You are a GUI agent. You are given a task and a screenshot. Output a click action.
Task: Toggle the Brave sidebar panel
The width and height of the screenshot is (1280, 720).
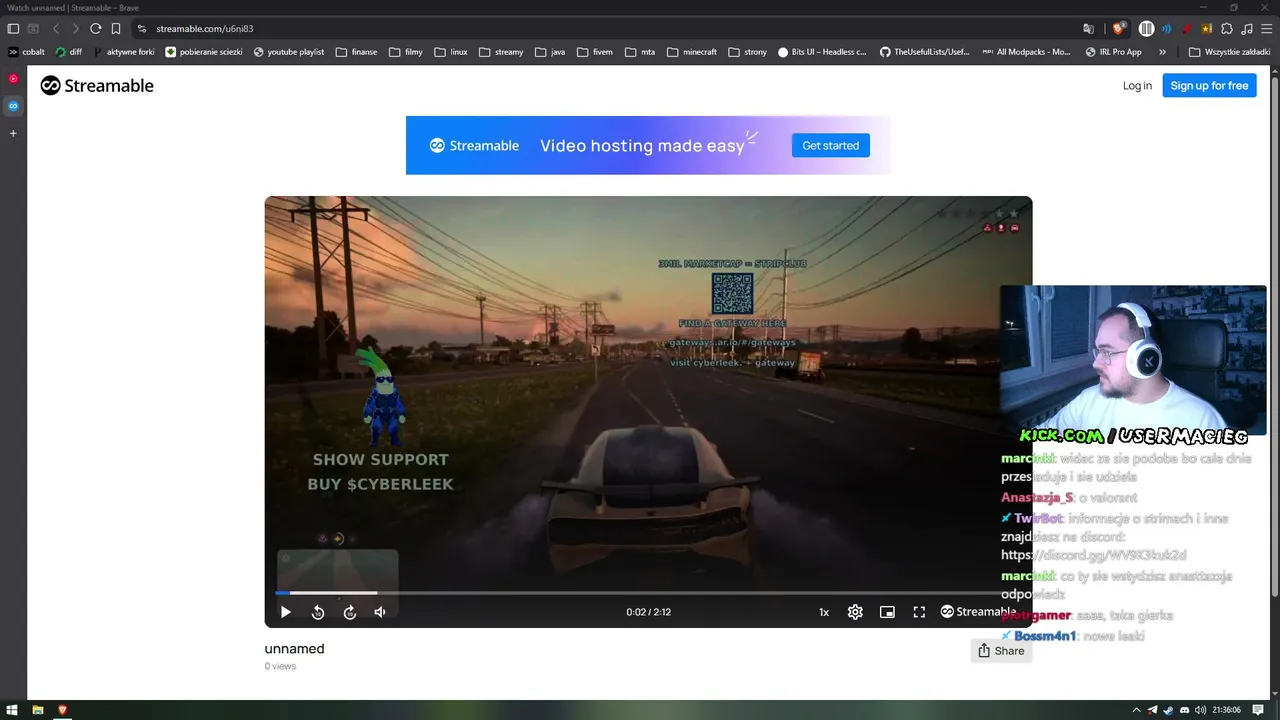click(13, 29)
